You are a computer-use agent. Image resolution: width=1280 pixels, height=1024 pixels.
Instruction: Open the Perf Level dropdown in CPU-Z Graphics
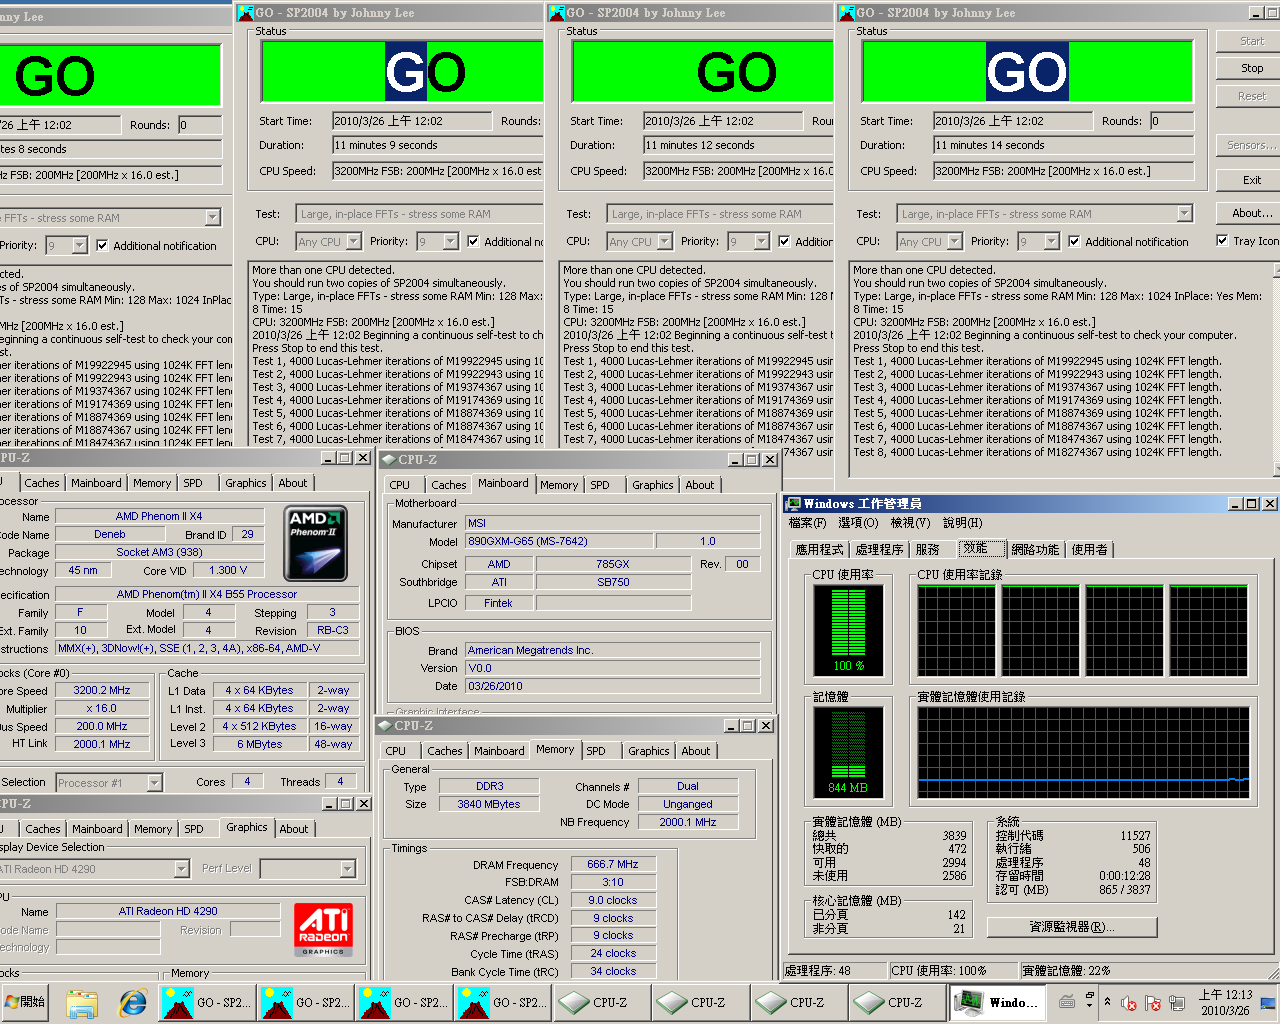point(347,869)
